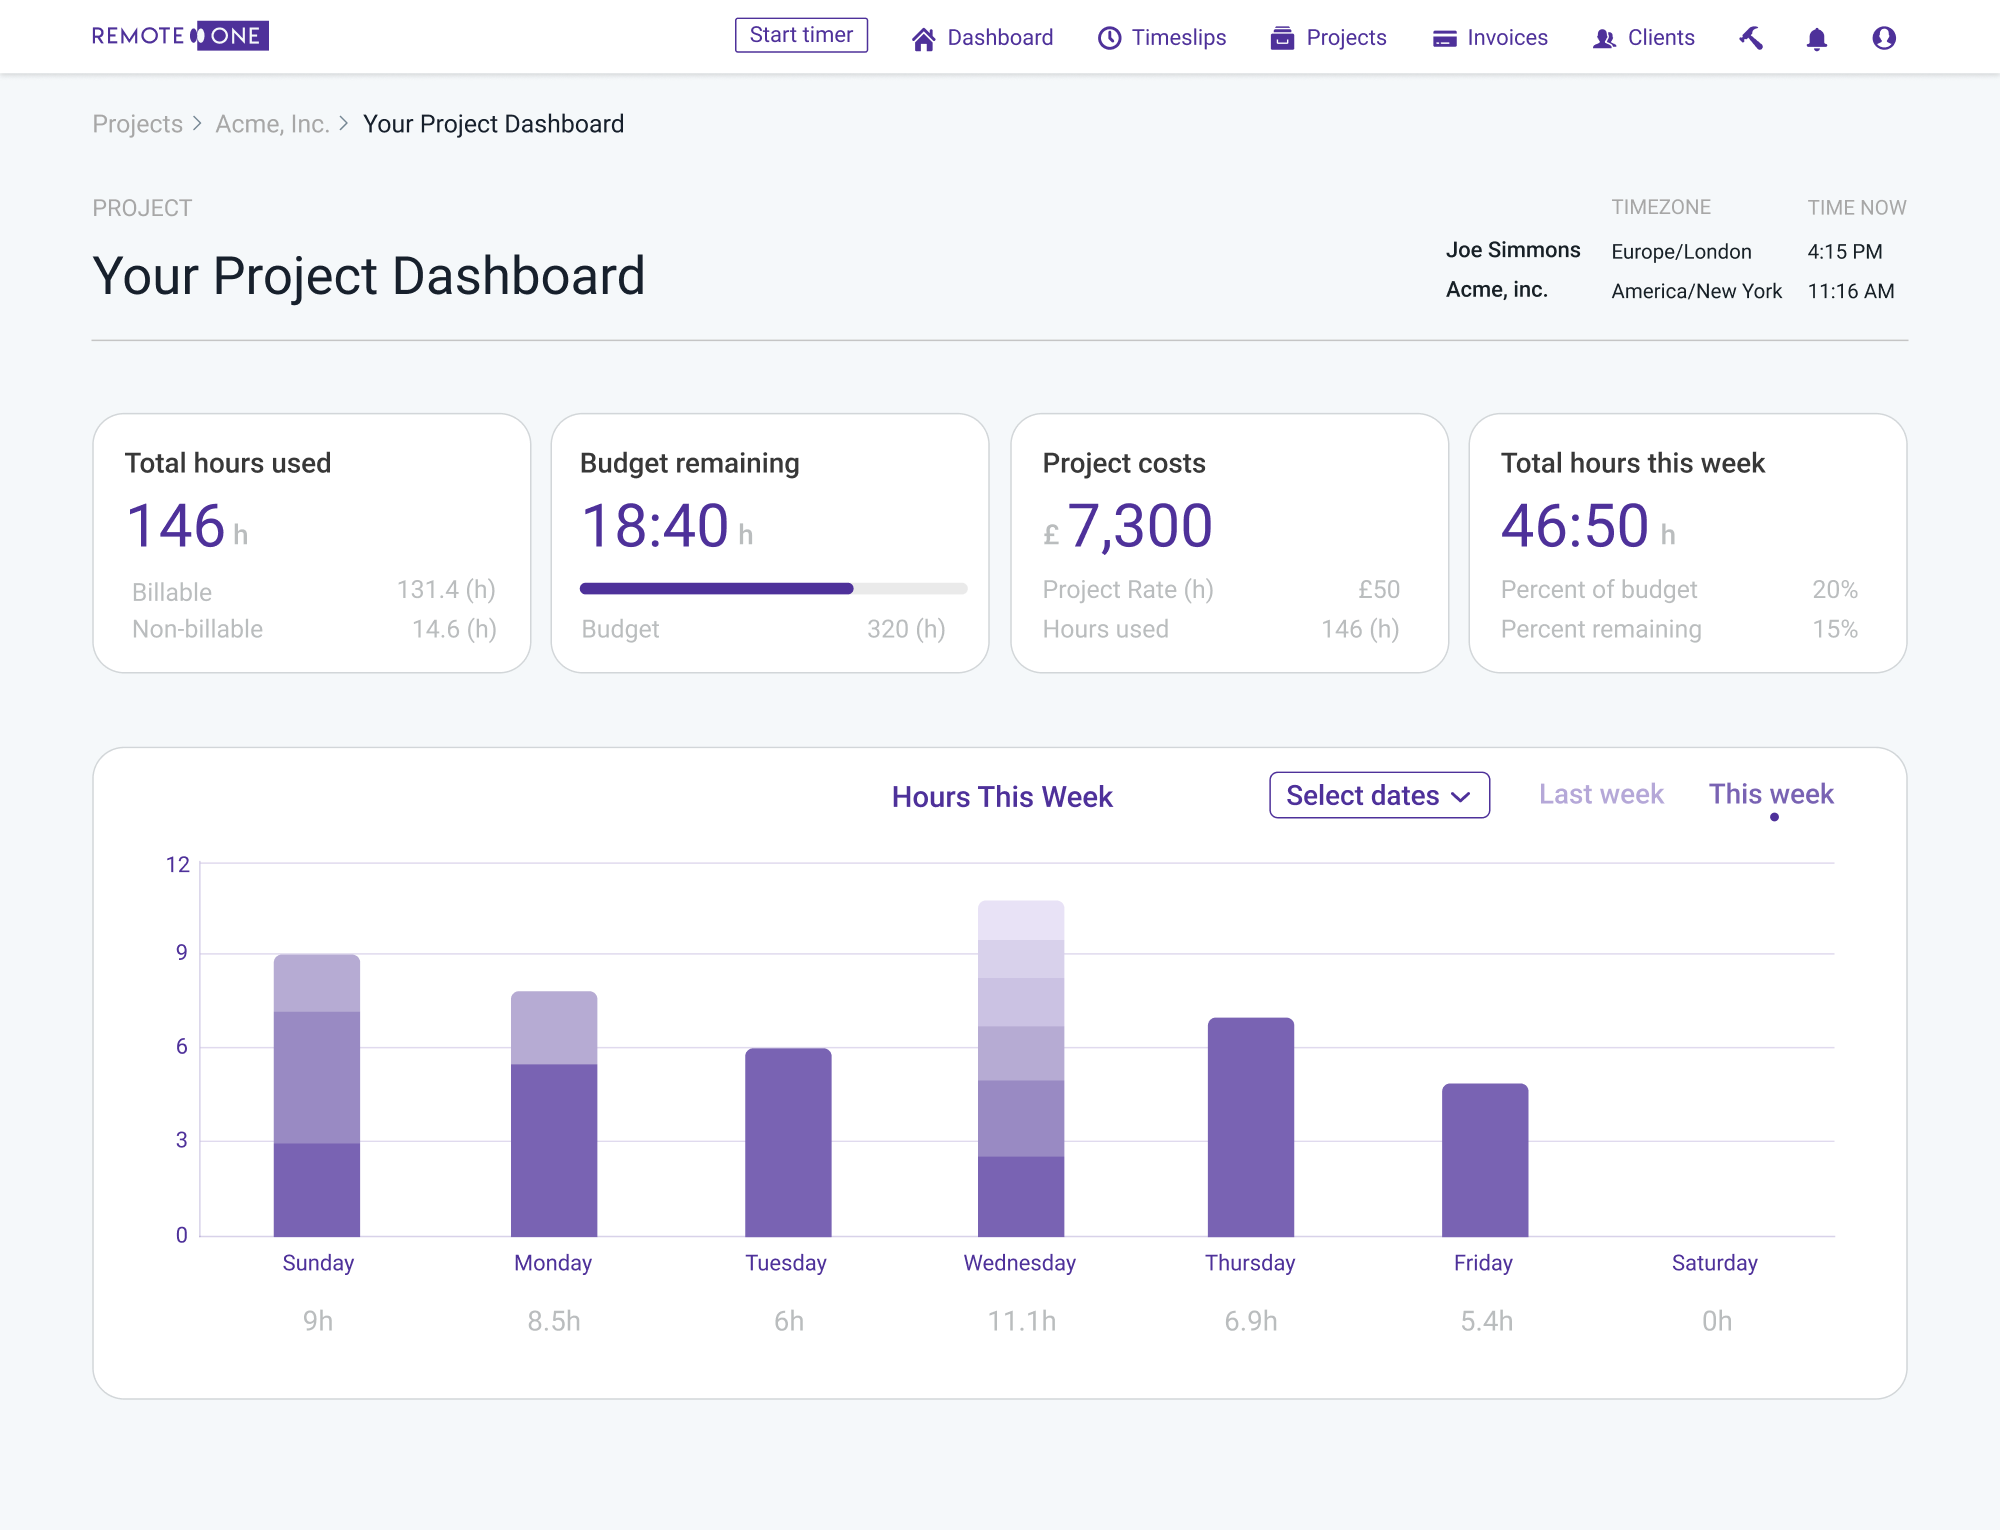
Task: Click the 9h Sunday total
Action: click(x=317, y=1321)
